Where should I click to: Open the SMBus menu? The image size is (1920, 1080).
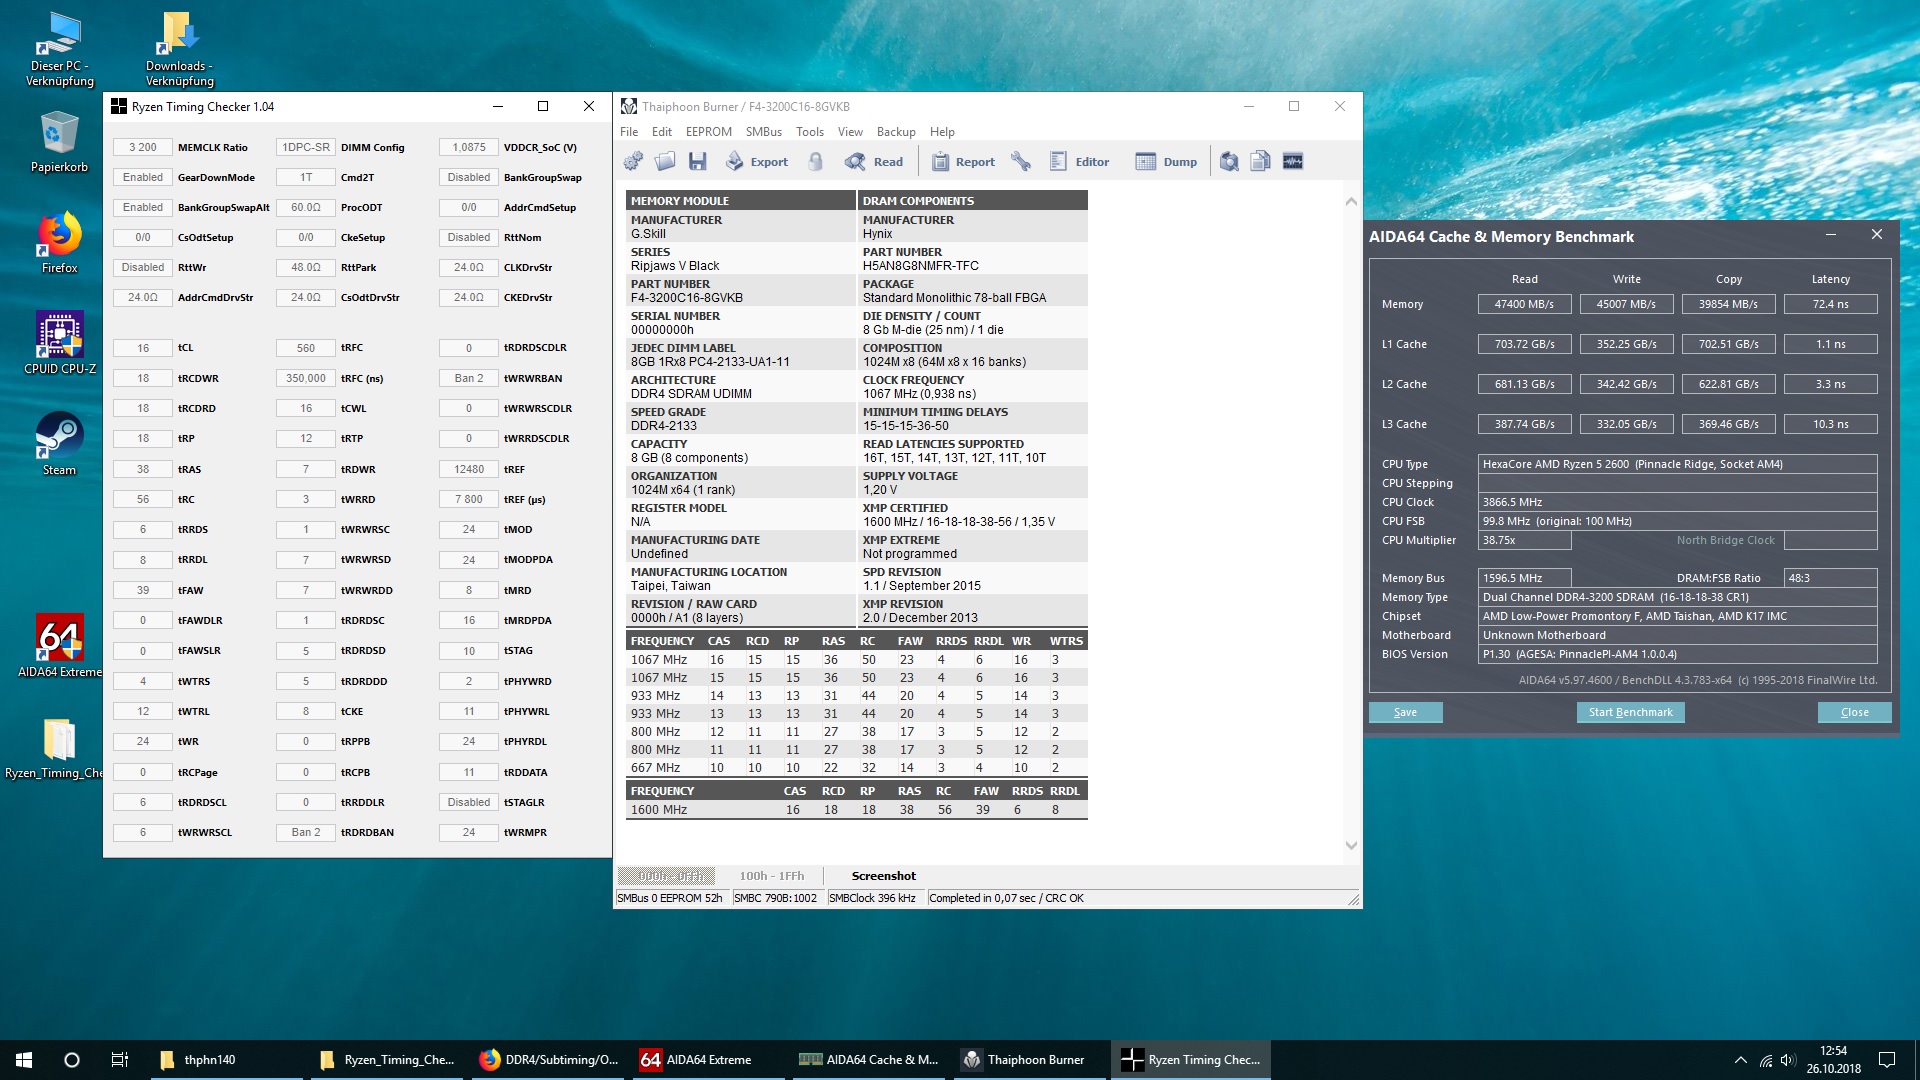click(x=763, y=132)
